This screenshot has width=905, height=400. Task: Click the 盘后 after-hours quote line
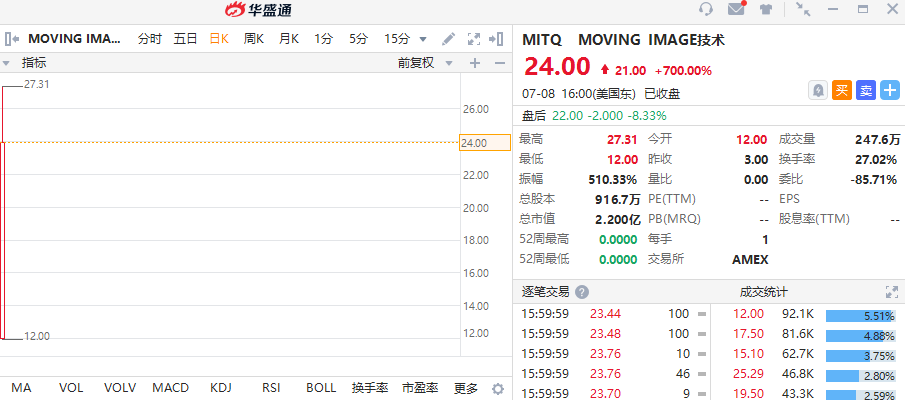click(x=594, y=115)
